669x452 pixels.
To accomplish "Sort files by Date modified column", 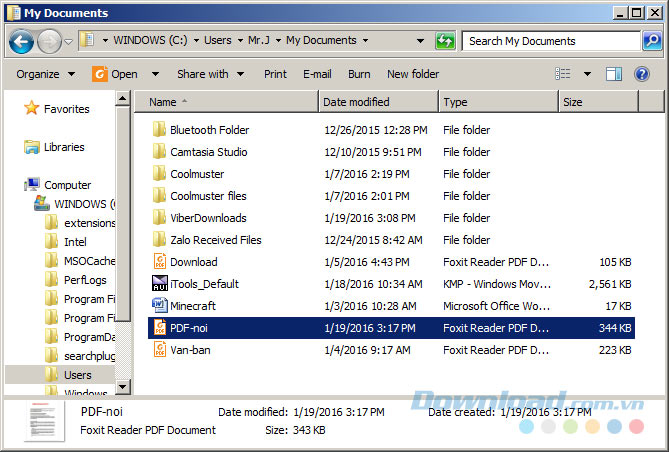I will coord(378,102).
